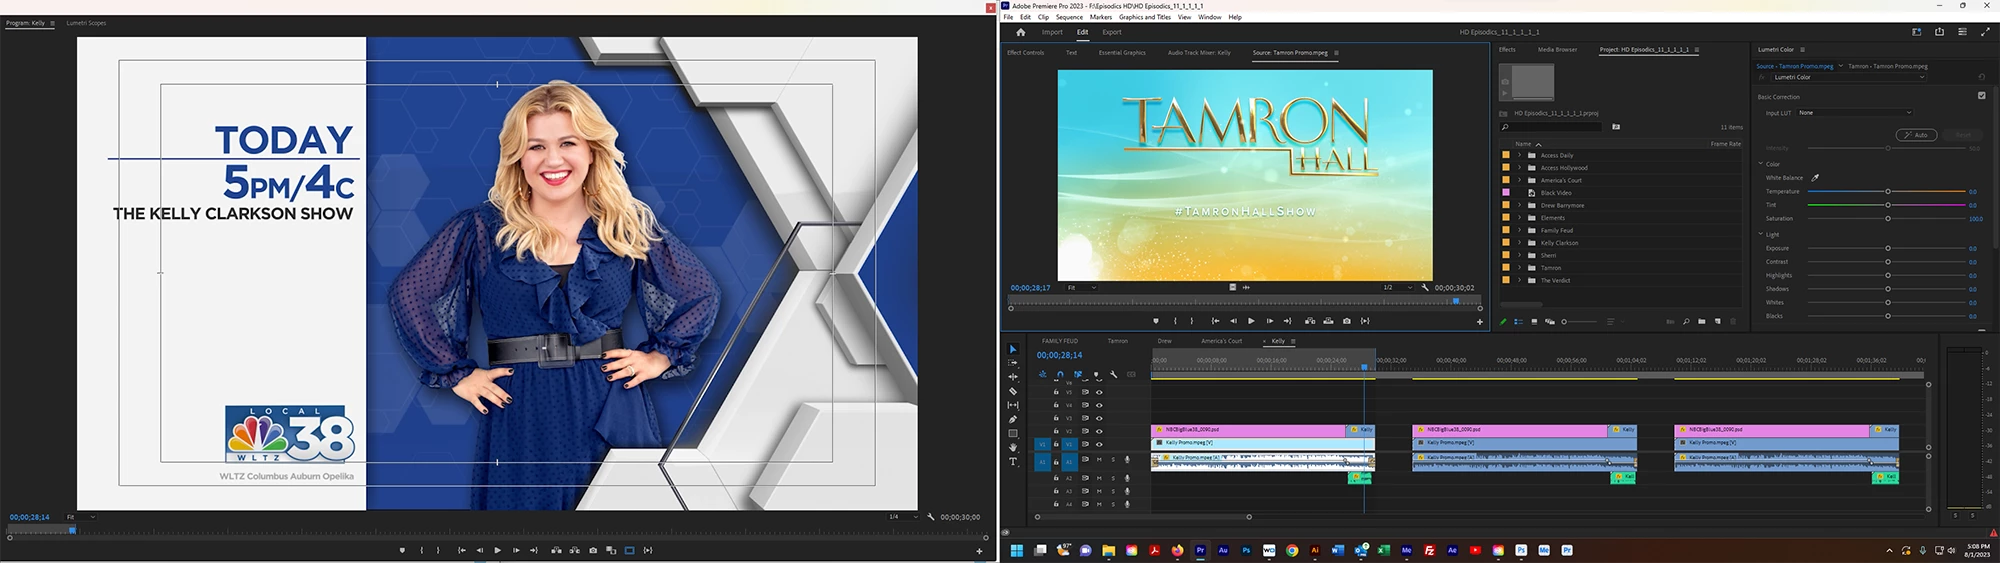This screenshot has width=2000, height=563.
Task: Select the Hand tool
Action: (1013, 448)
